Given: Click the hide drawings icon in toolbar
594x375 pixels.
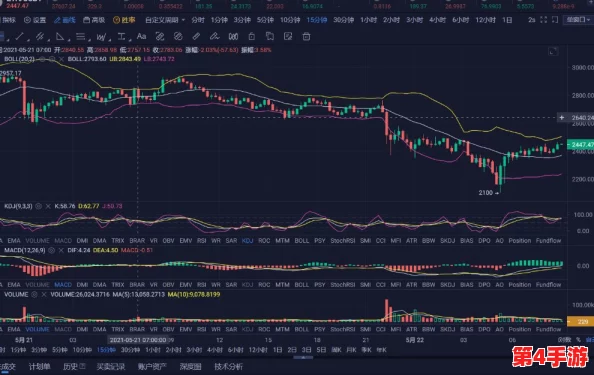Looking at the screenshot, I should 178,36.
